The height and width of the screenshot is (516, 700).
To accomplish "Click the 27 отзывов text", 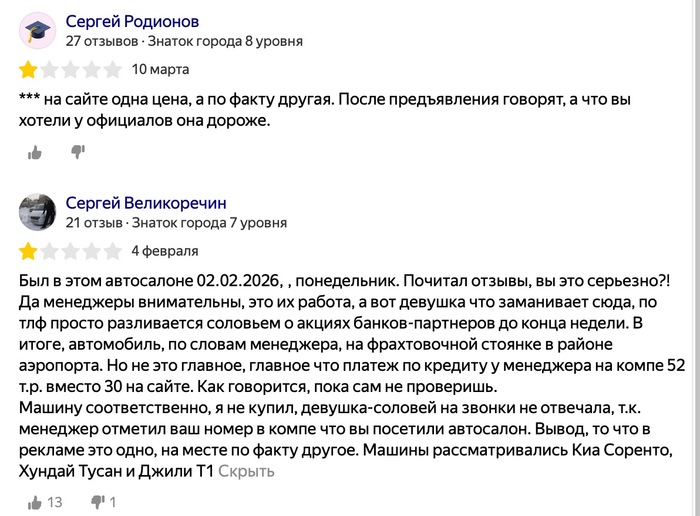I will click(102, 41).
